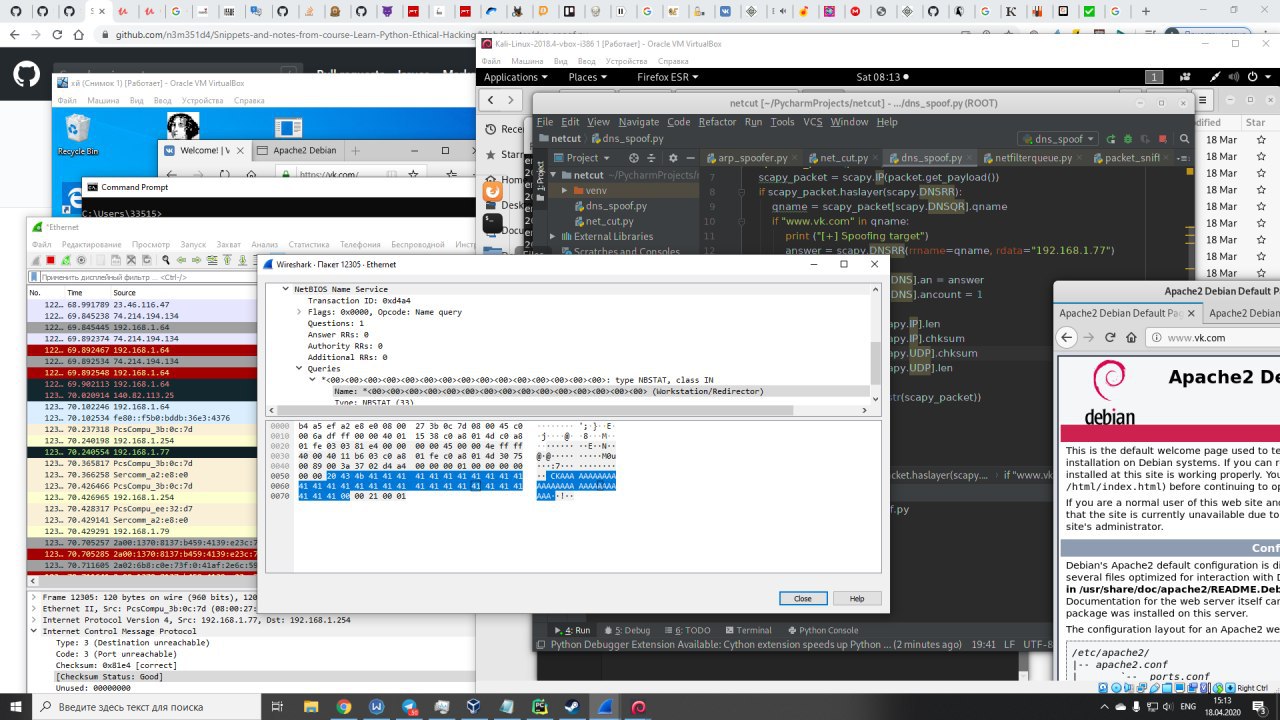Open VCS menu in PyCharm

point(813,122)
